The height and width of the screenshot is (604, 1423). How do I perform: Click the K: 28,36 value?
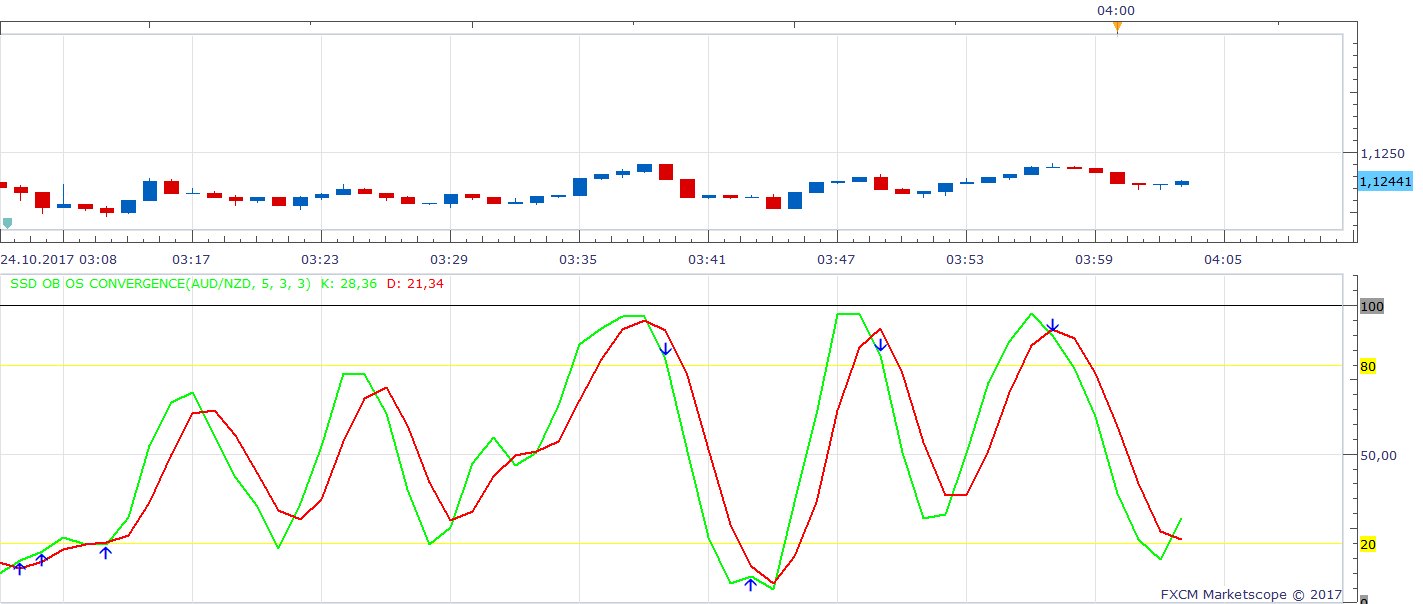tap(349, 284)
